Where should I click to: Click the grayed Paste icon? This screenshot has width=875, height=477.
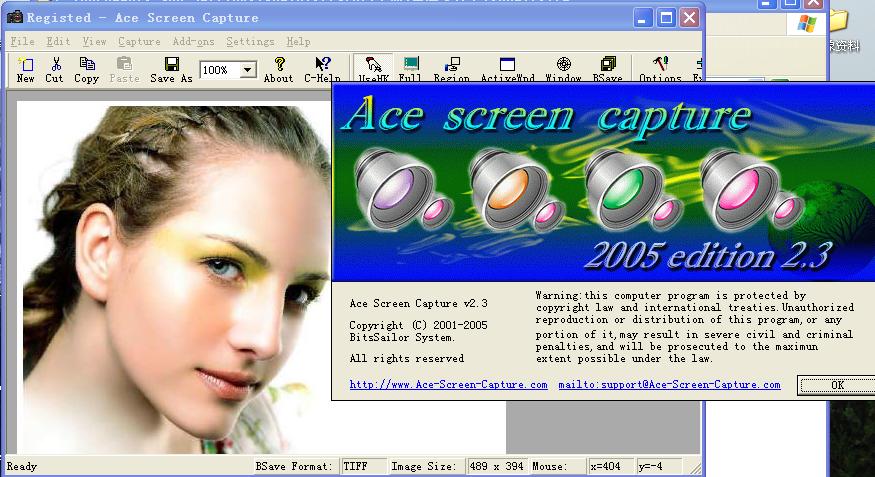pyautogui.click(x=124, y=70)
